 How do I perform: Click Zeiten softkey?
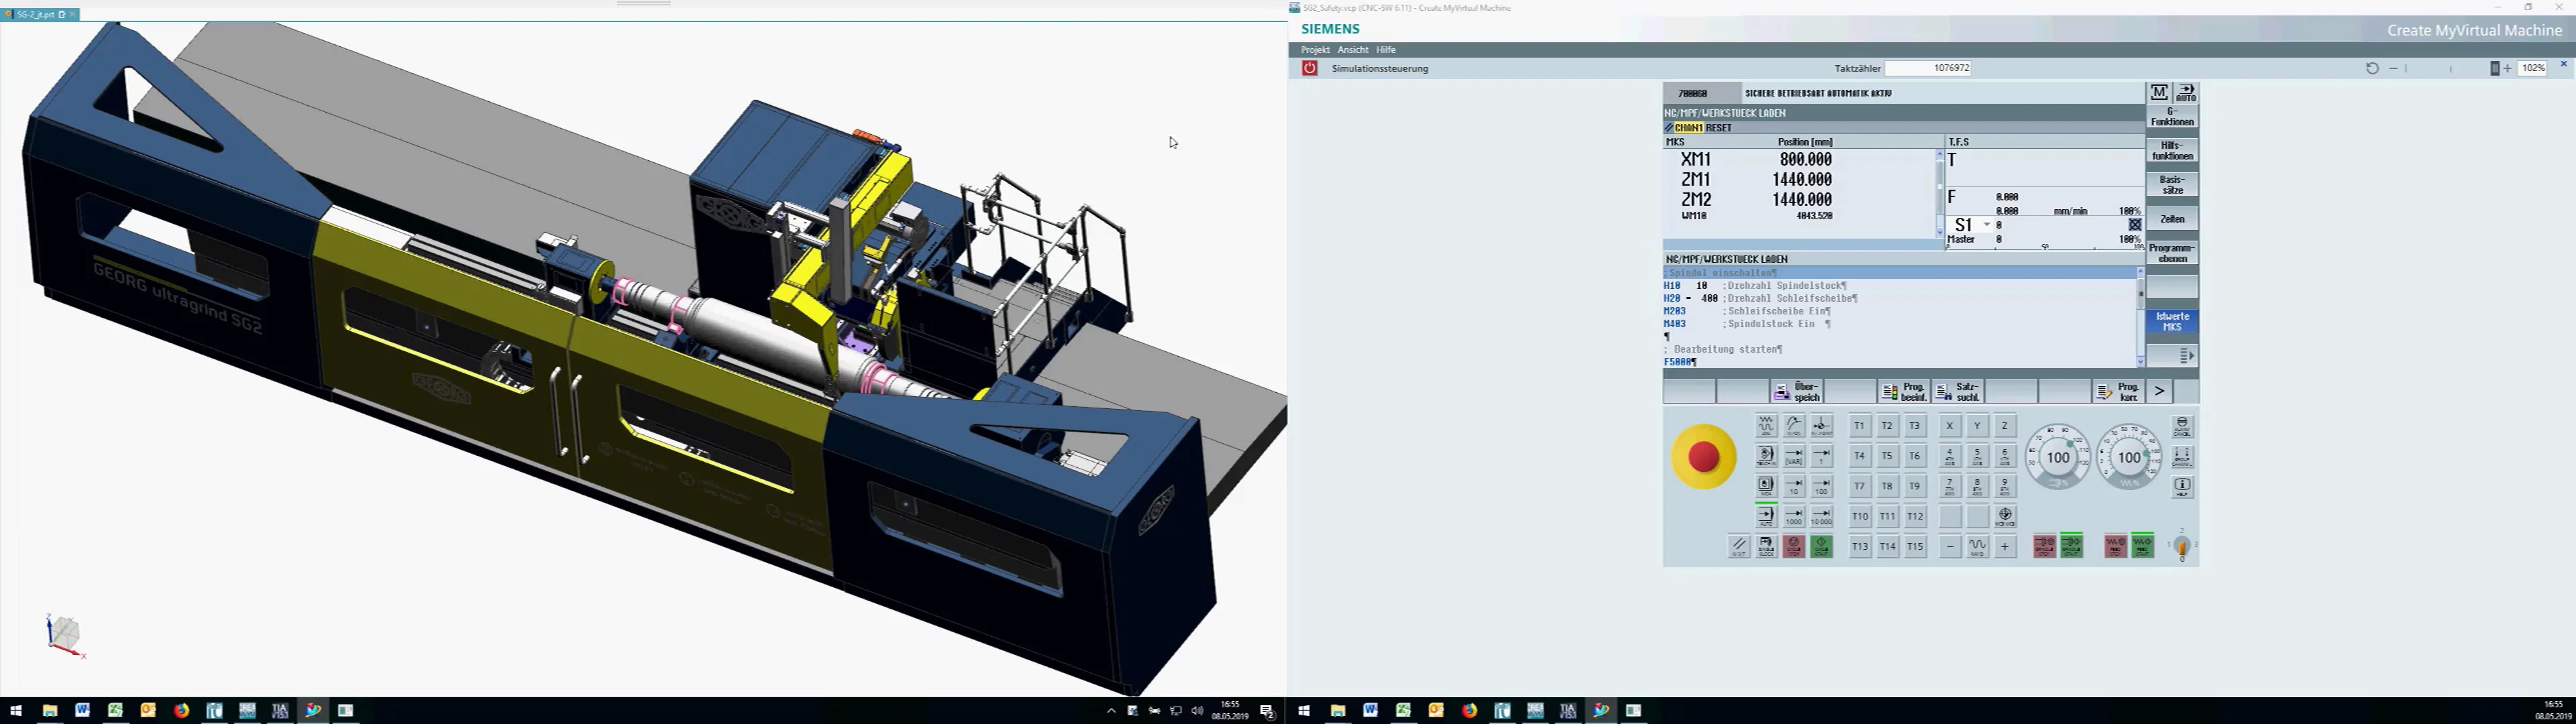coord(2173,219)
